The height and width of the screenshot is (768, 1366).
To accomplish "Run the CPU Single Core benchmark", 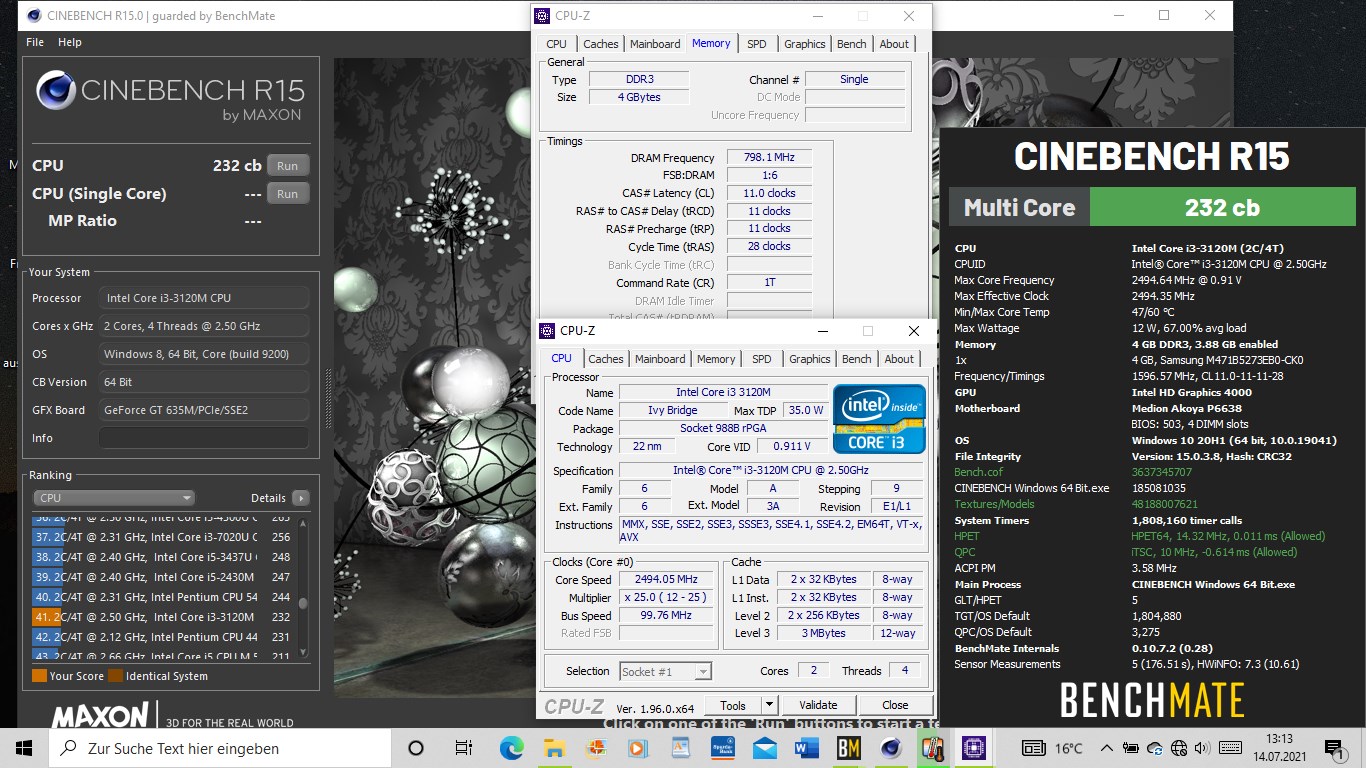I will coord(288,194).
